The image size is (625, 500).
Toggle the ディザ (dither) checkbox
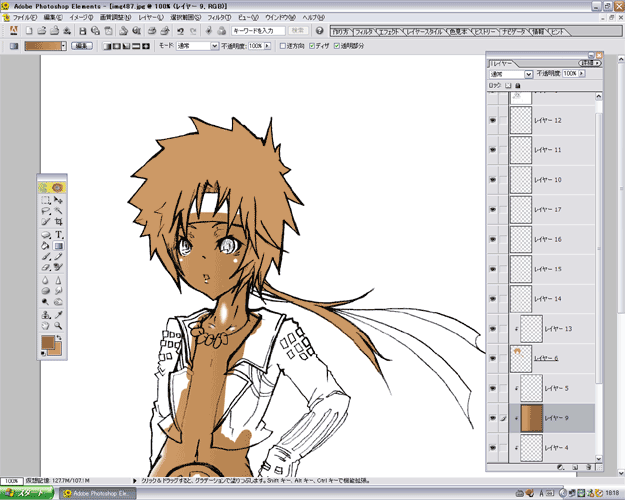[x=312, y=46]
